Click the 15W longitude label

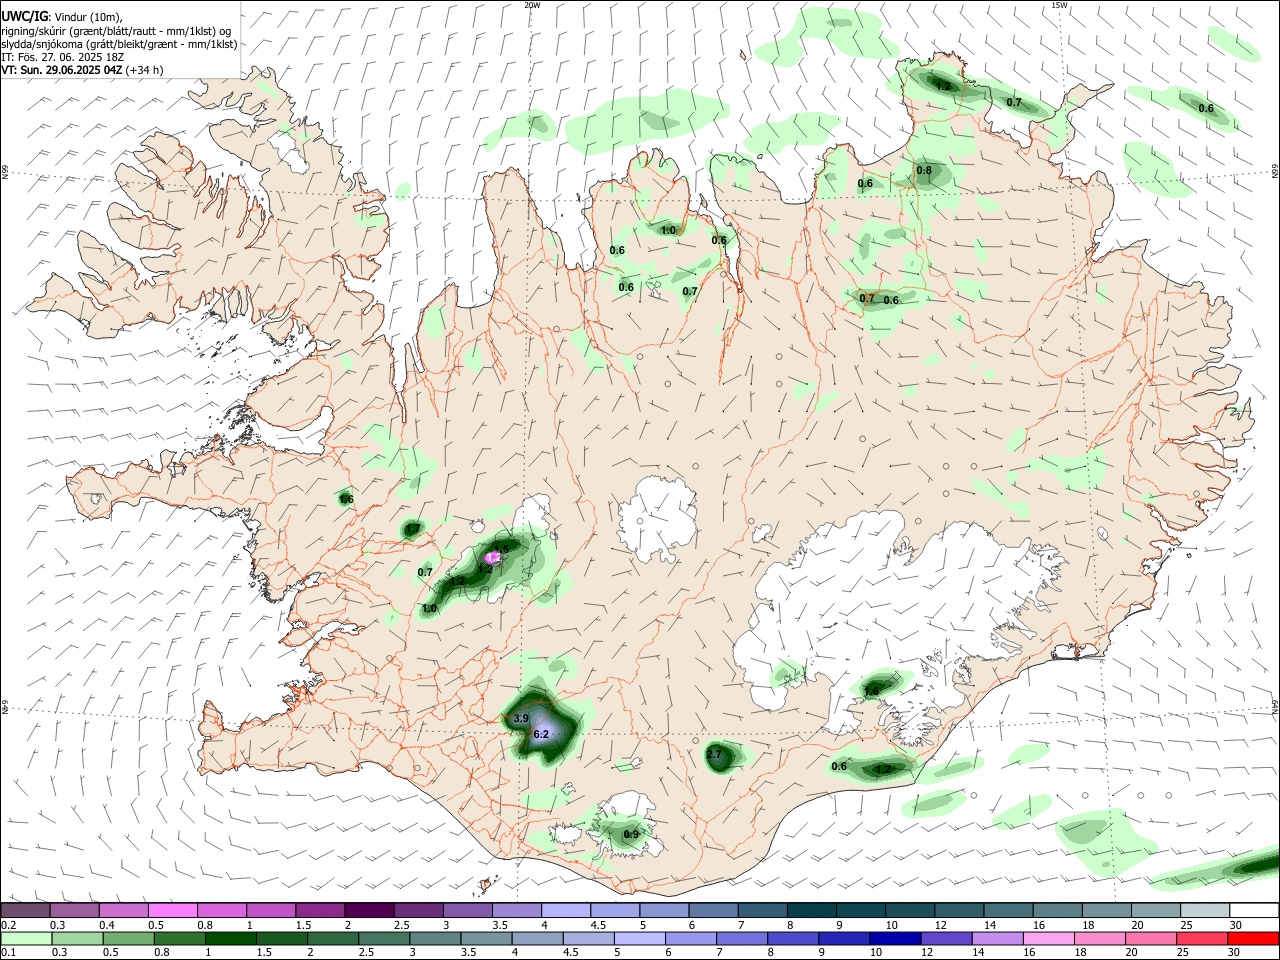click(1059, 5)
